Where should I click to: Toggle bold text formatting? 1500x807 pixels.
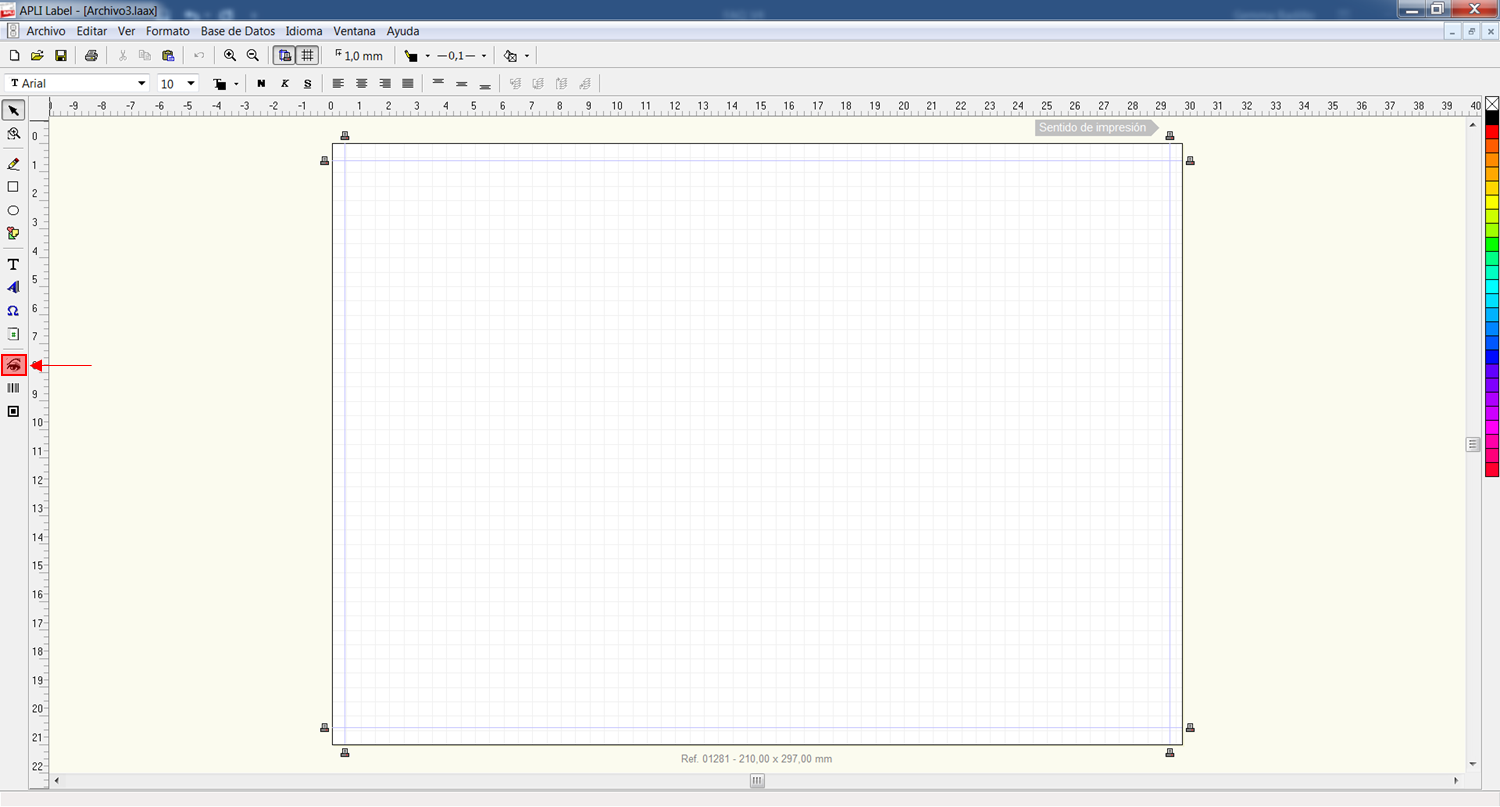261,83
